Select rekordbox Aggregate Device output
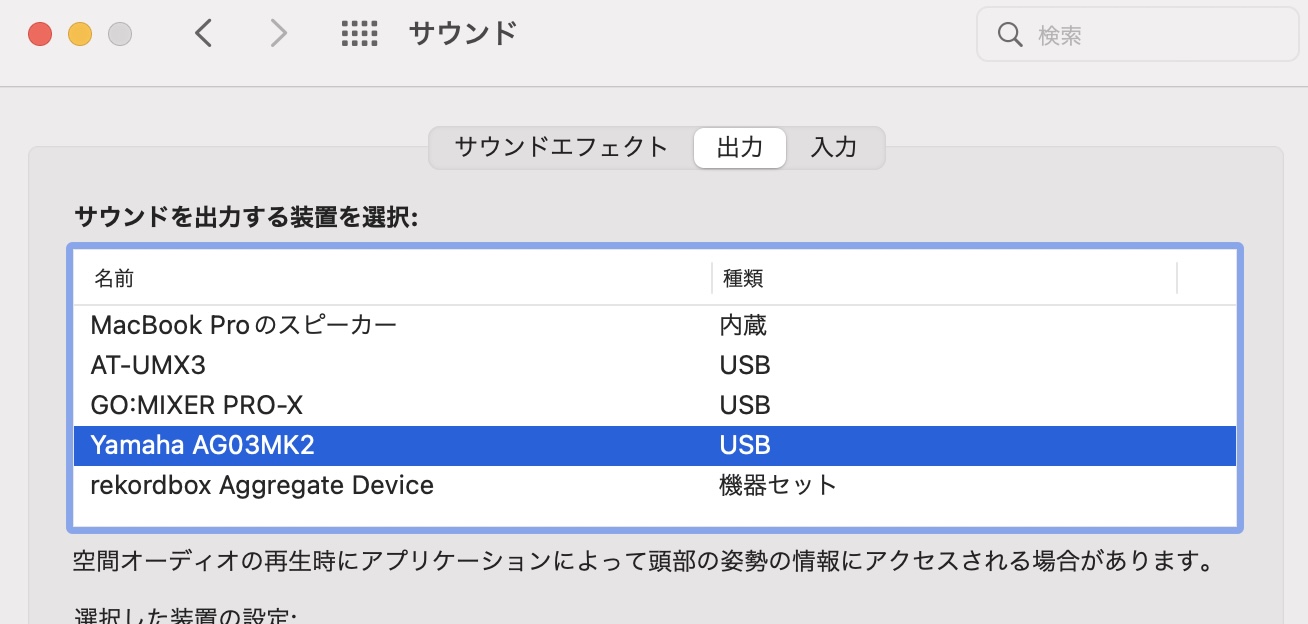Viewport: 1308px width, 624px height. (x=655, y=485)
